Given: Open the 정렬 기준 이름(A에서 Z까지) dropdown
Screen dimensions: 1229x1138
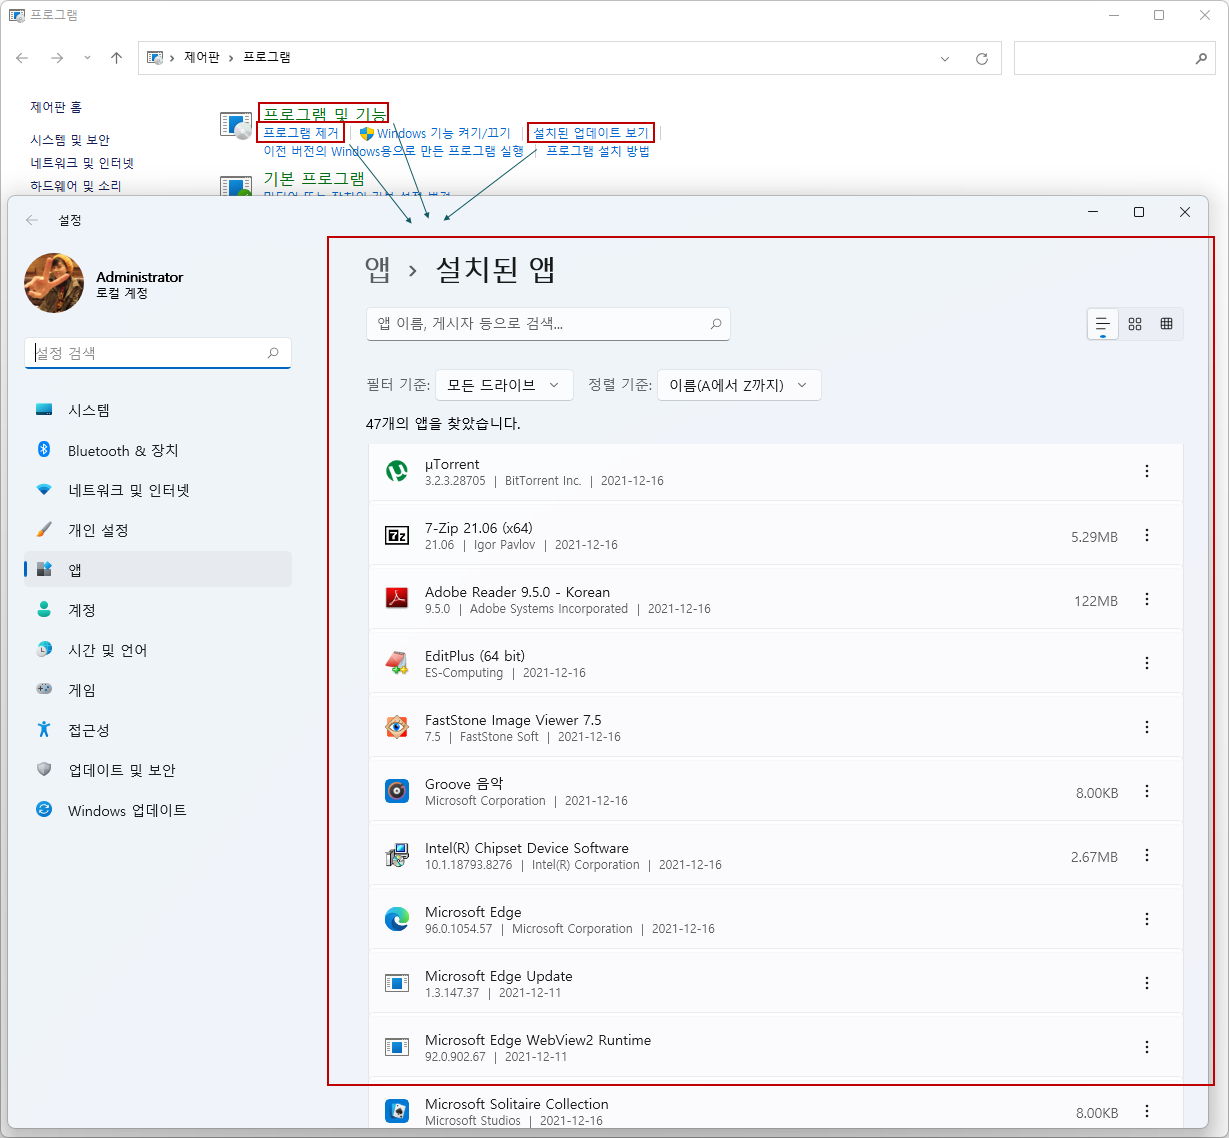Looking at the screenshot, I should pos(739,385).
